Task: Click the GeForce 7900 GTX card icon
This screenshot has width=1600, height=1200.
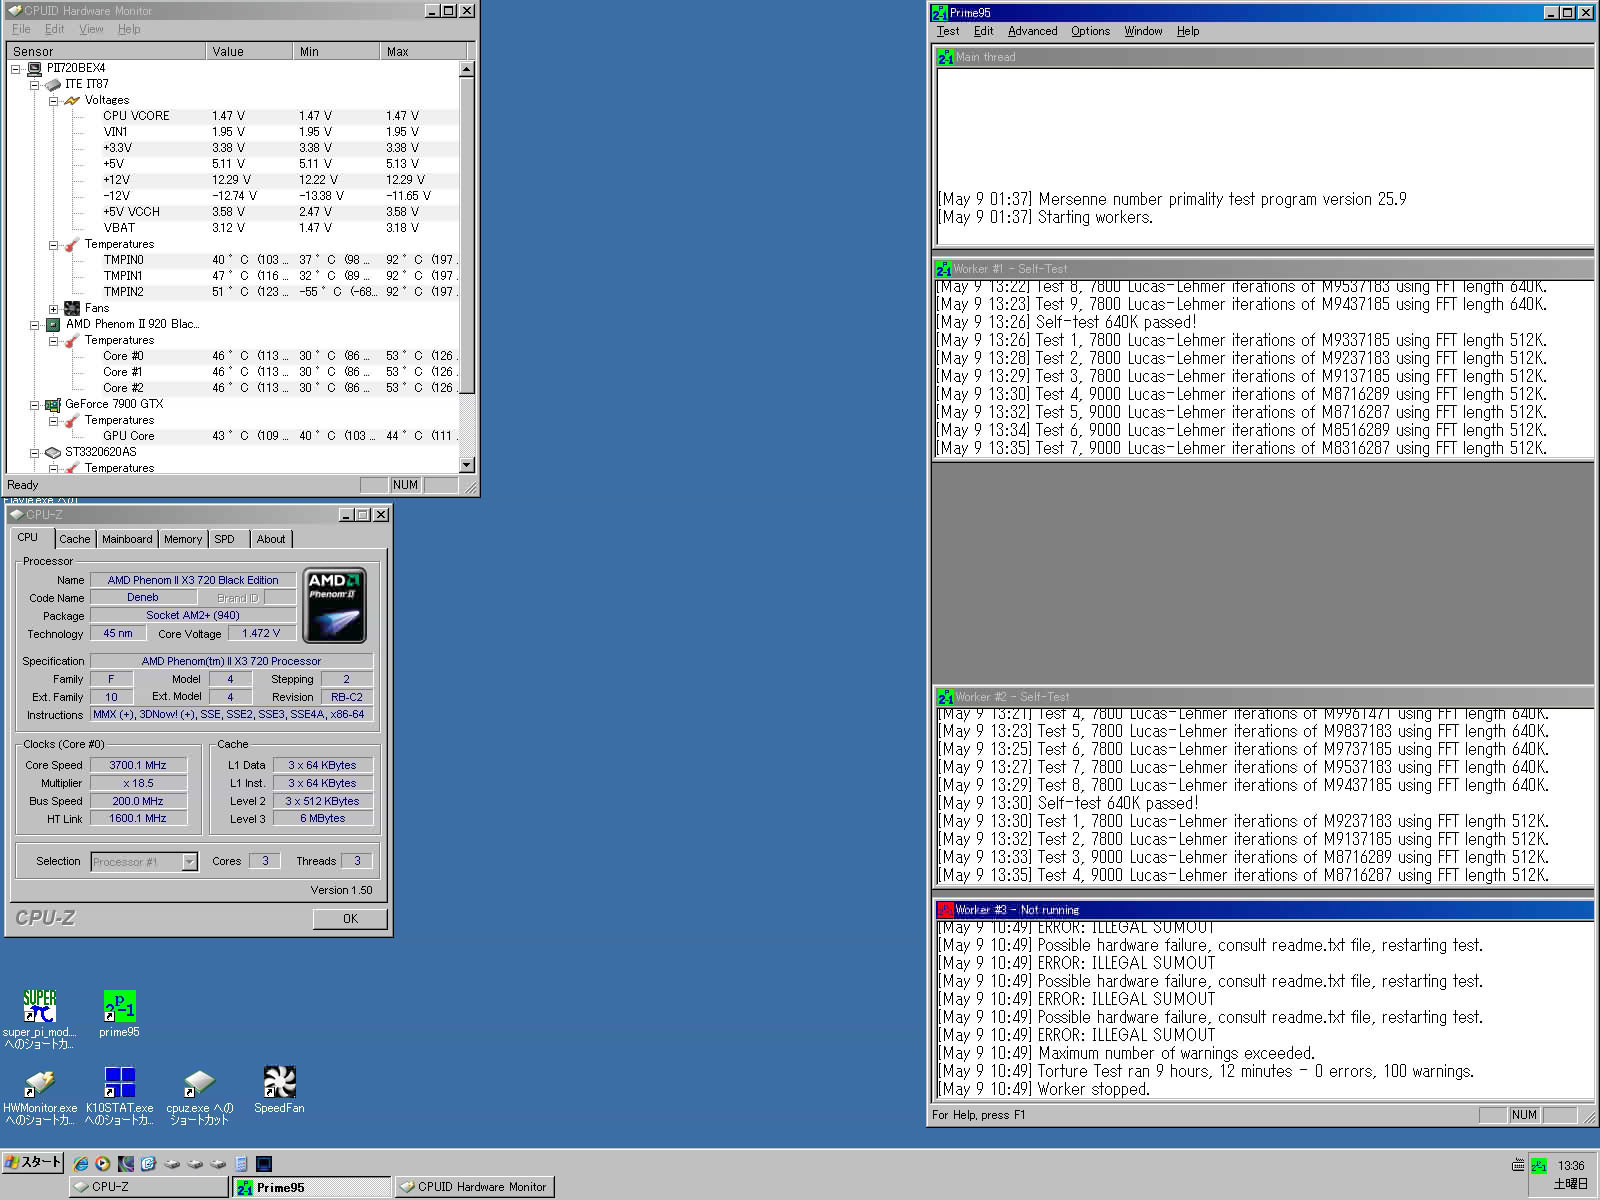Action: (x=53, y=404)
